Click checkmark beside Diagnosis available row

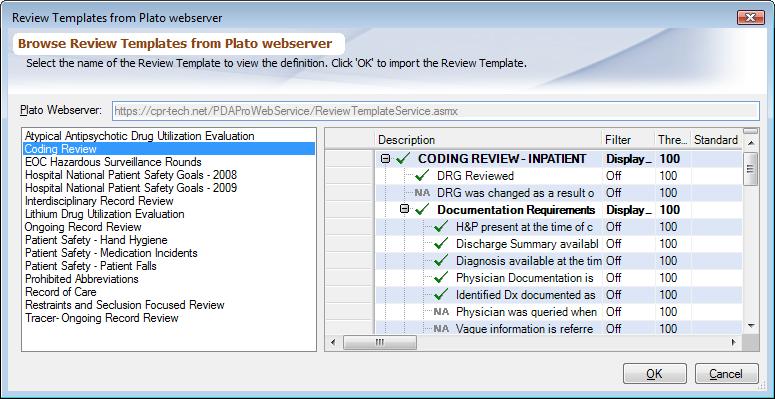[441, 261]
